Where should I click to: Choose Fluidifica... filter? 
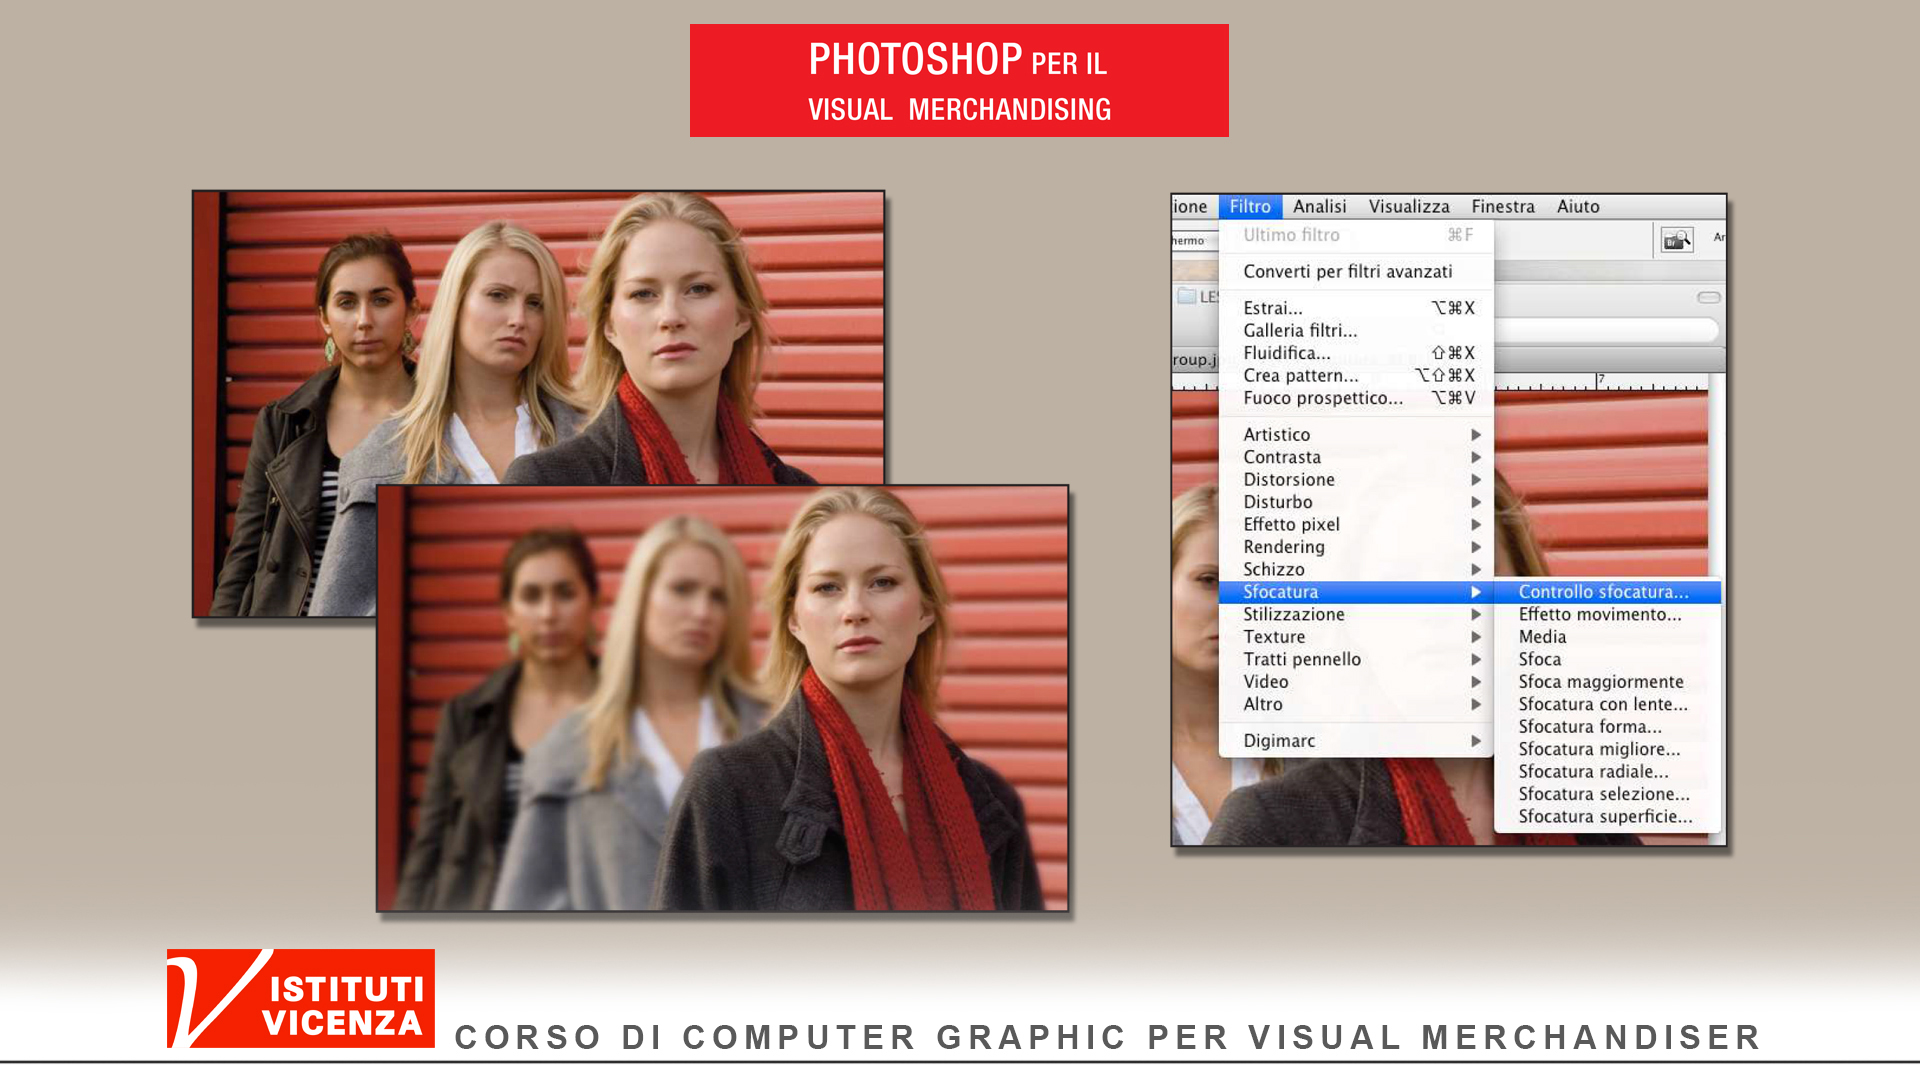point(1356,353)
